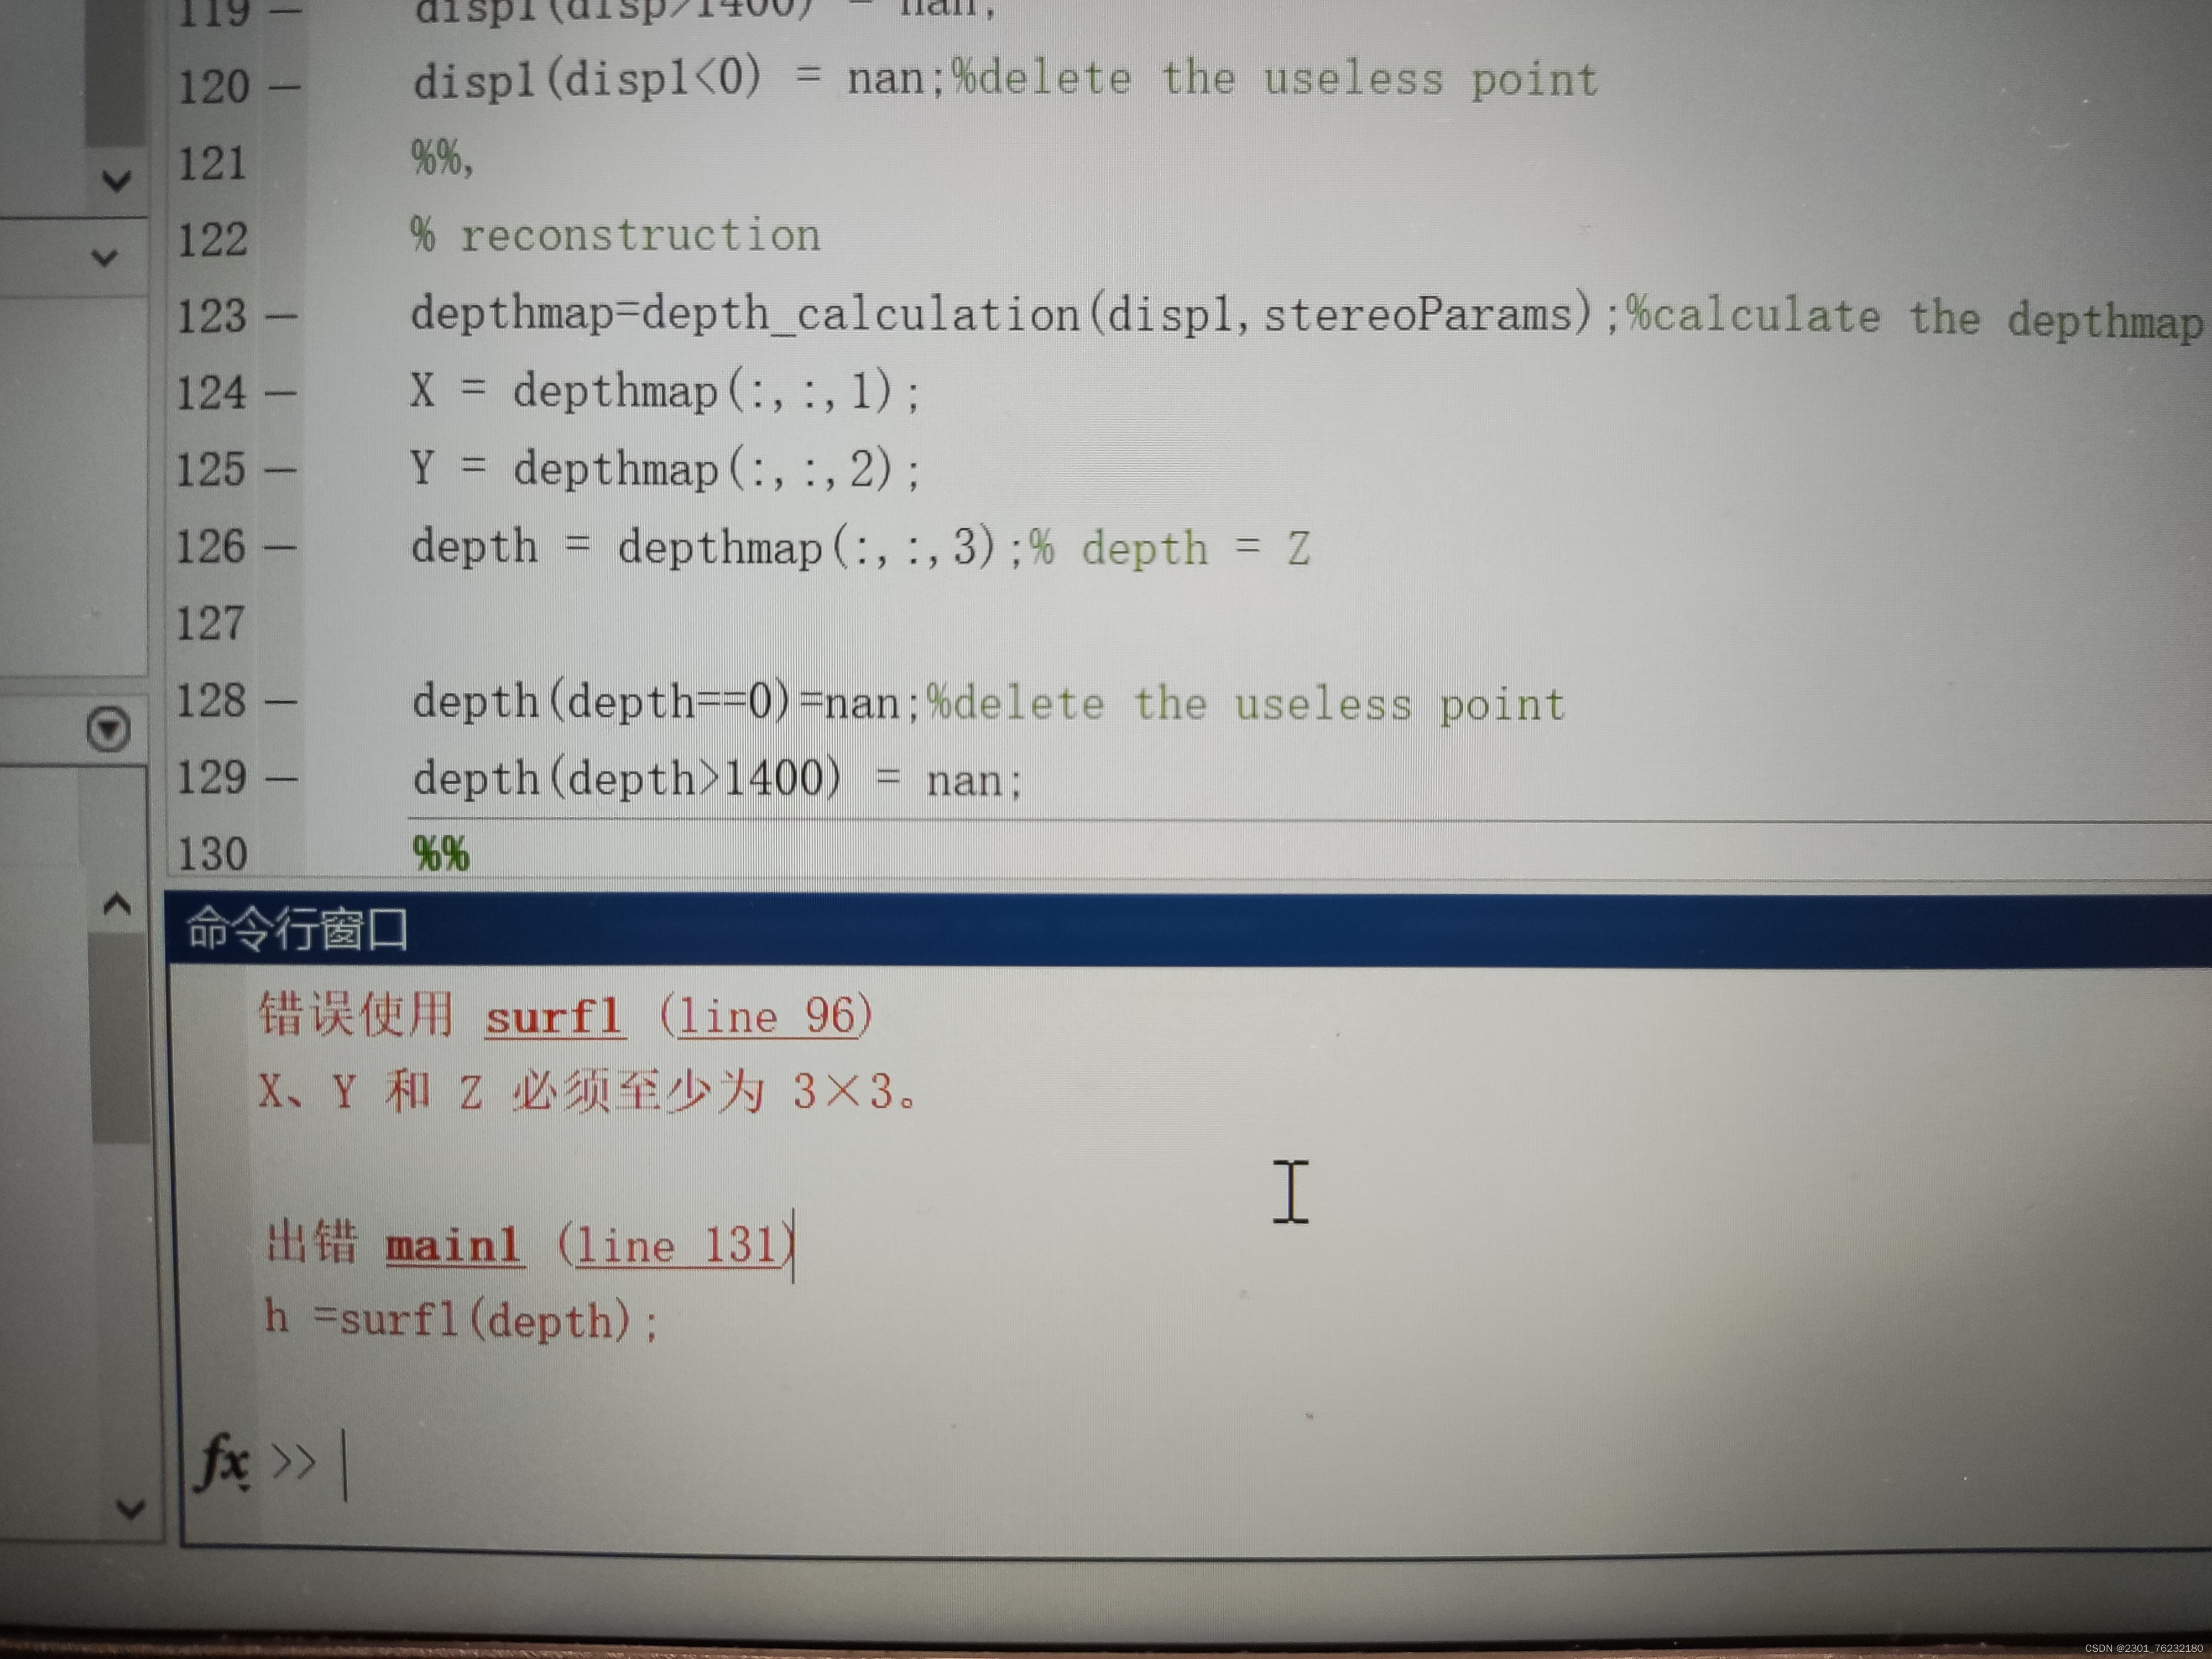The width and height of the screenshot is (2212, 1659).
Task: Set breakpoint at line 129 dash
Action: pyautogui.click(x=281, y=778)
